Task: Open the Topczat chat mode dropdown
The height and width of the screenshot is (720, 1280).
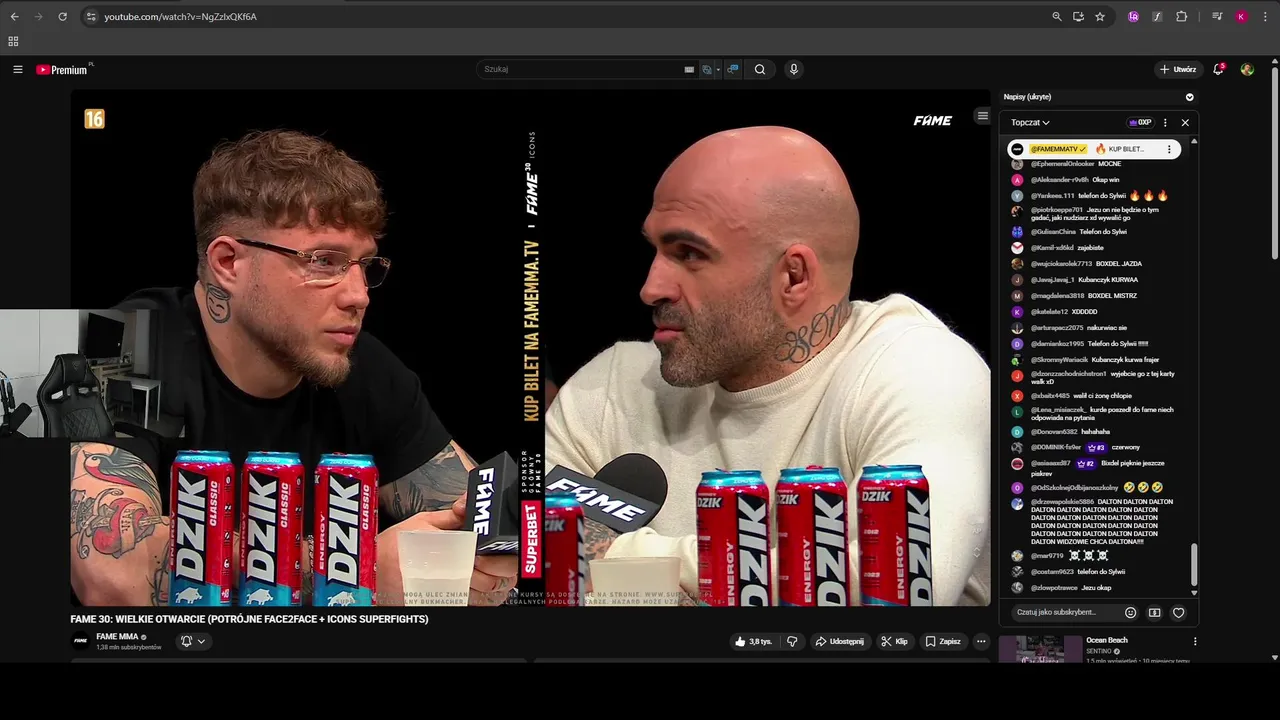Action: [1030, 122]
